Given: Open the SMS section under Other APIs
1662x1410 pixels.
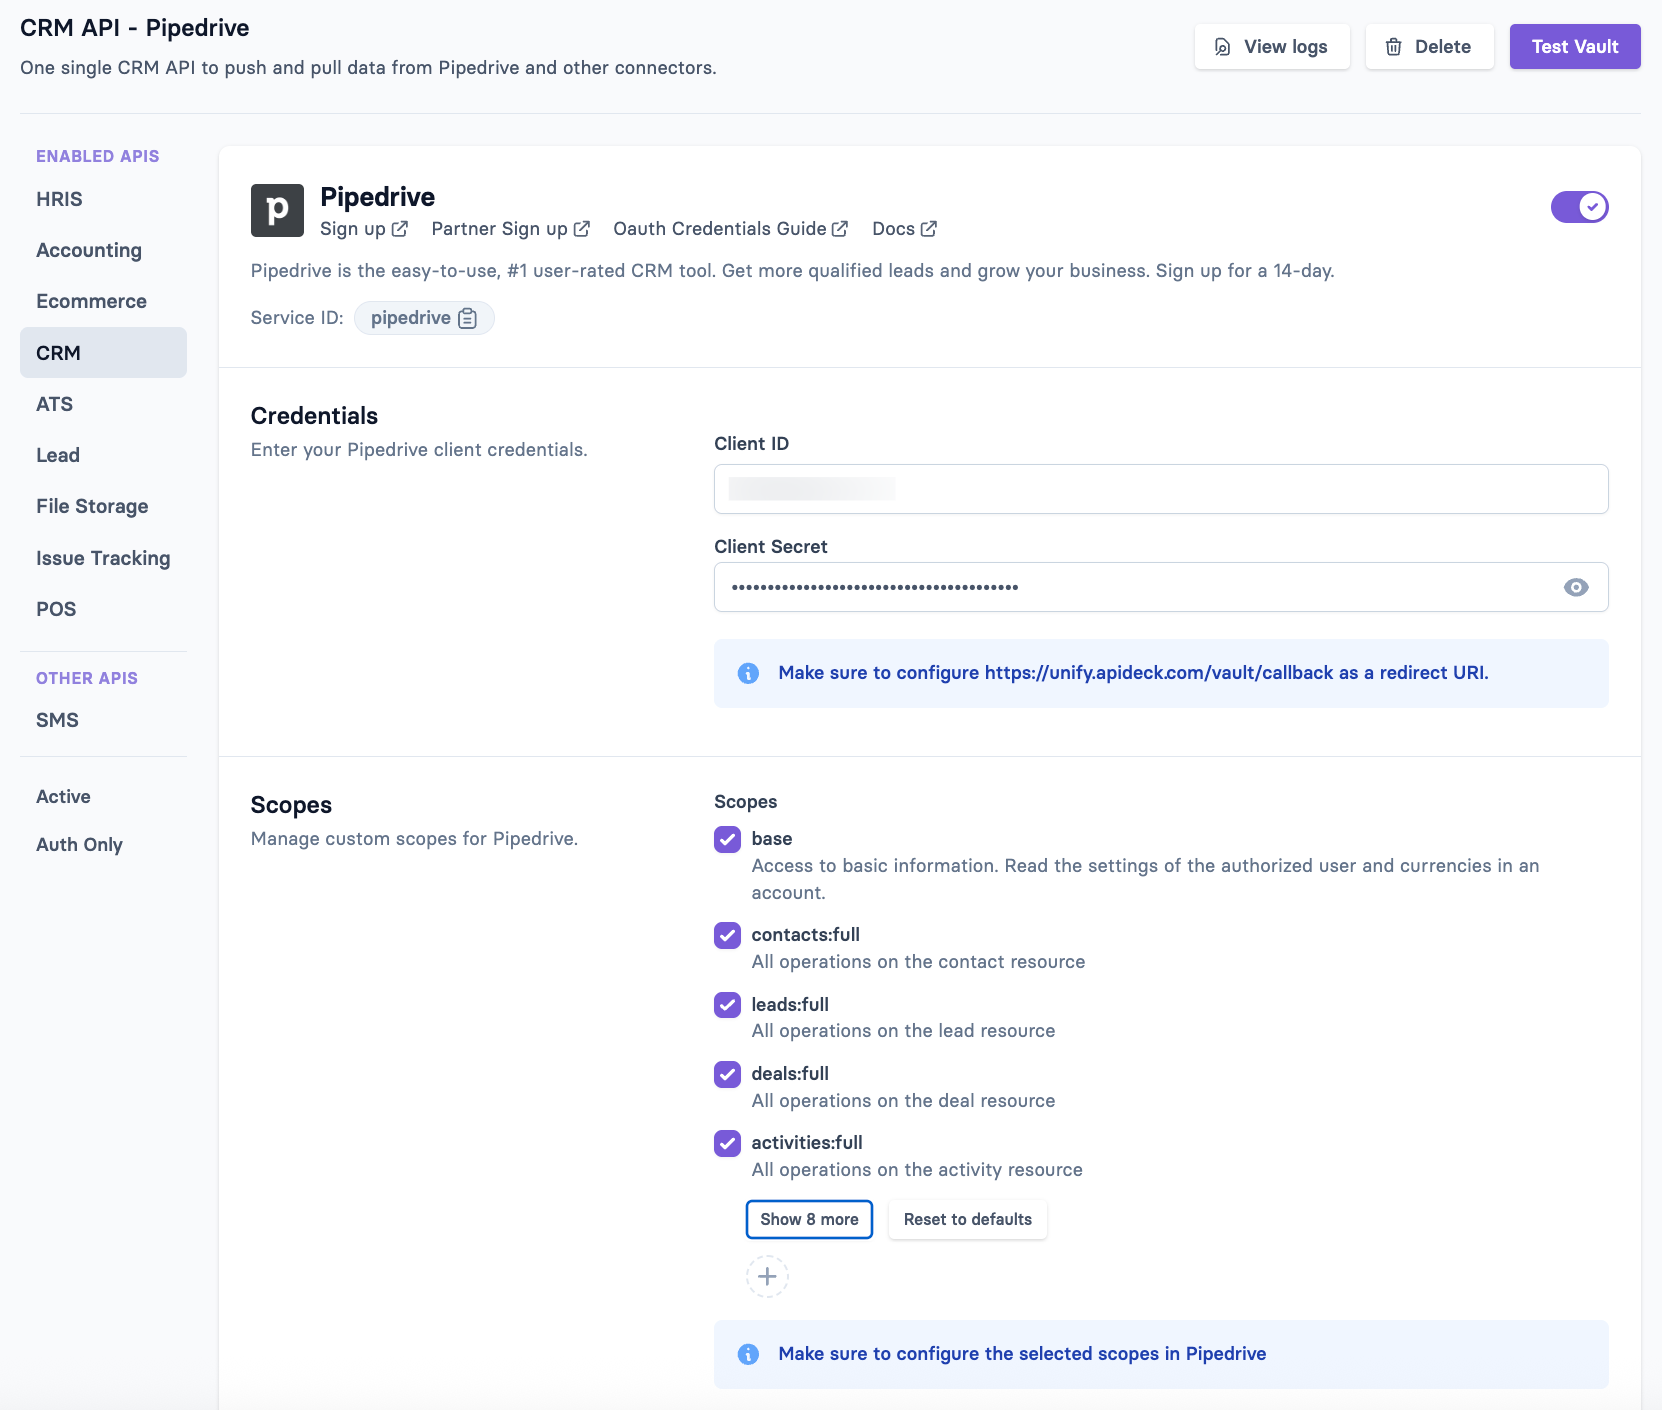Looking at the screenshot, I should click(57, 719).
